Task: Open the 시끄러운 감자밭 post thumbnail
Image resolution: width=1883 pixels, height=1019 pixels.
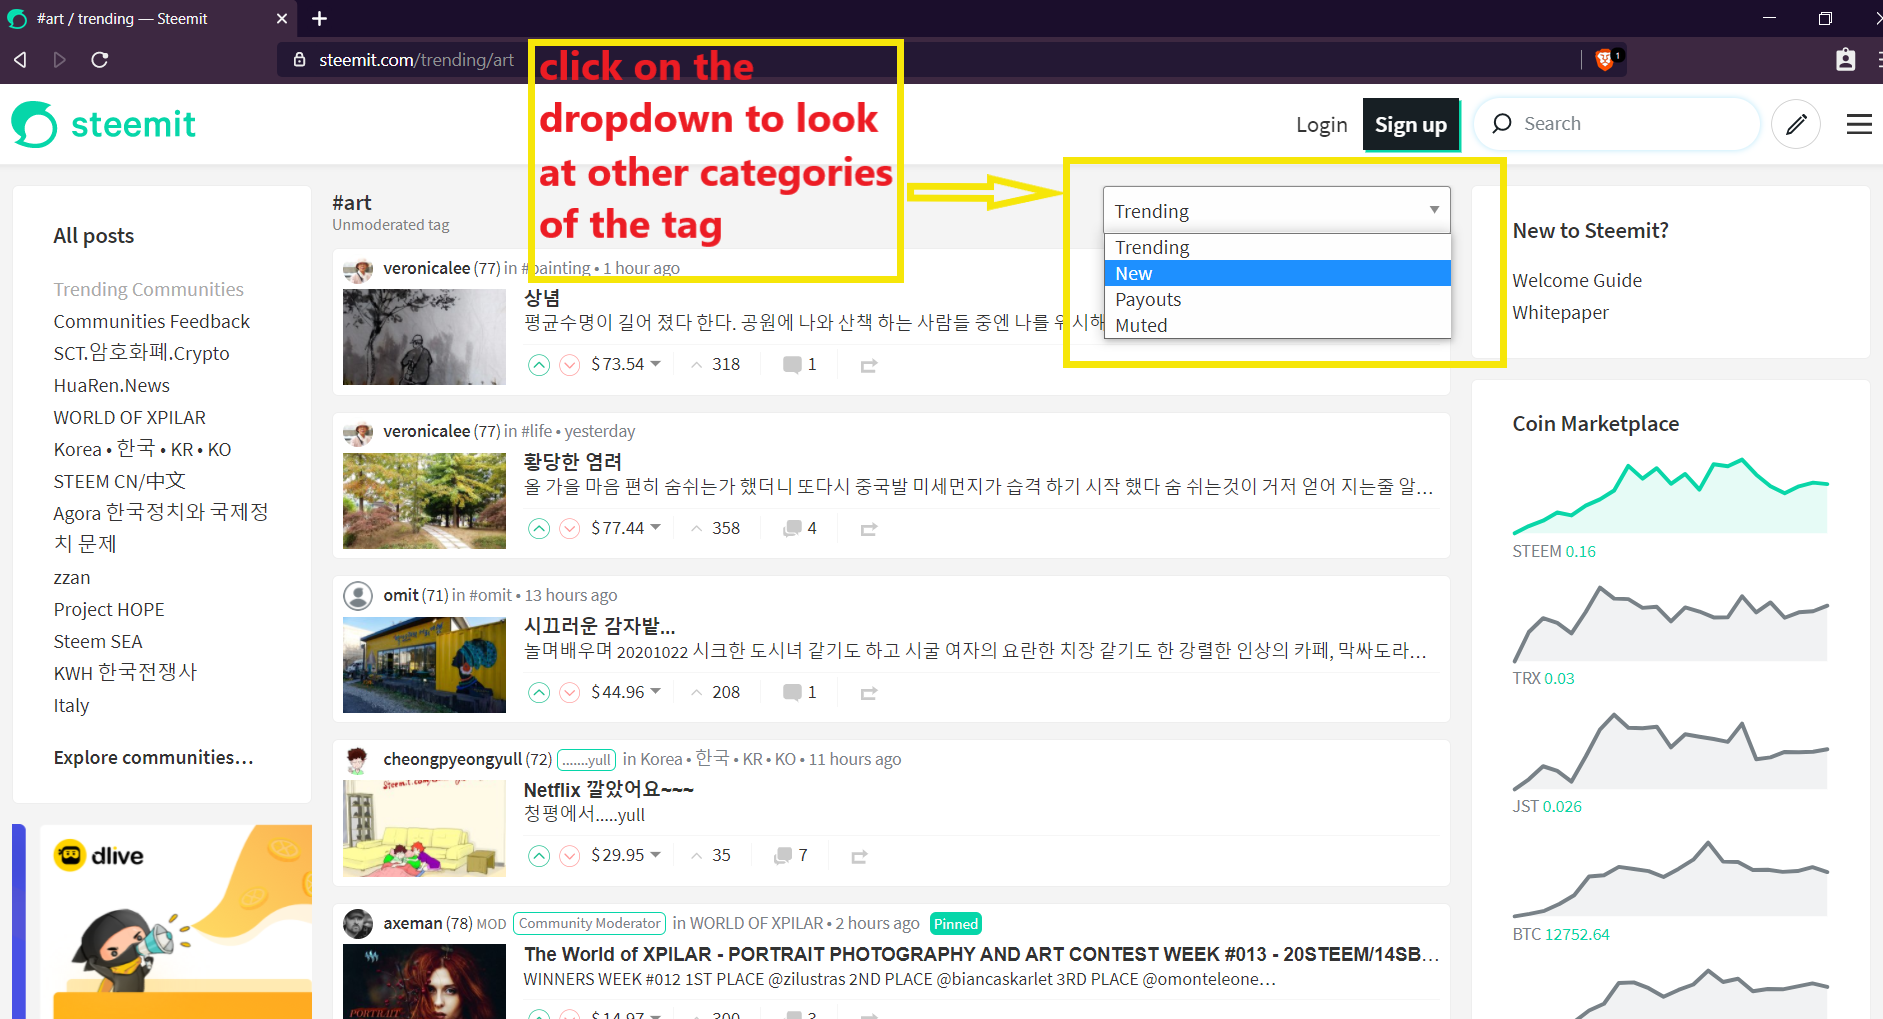Action: (424, 665)
